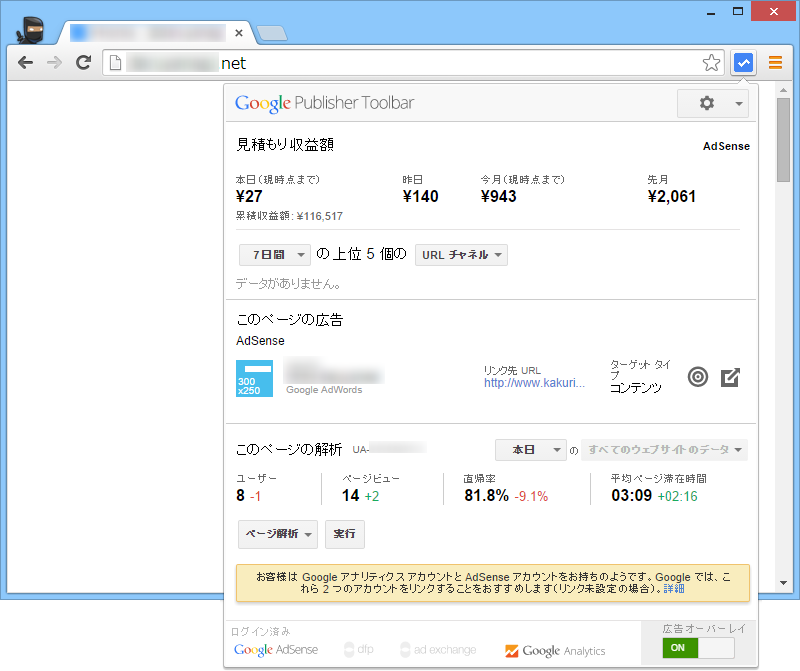Click the 300x250 ad thumbnail
800x671 pixels.
(255, 379)
